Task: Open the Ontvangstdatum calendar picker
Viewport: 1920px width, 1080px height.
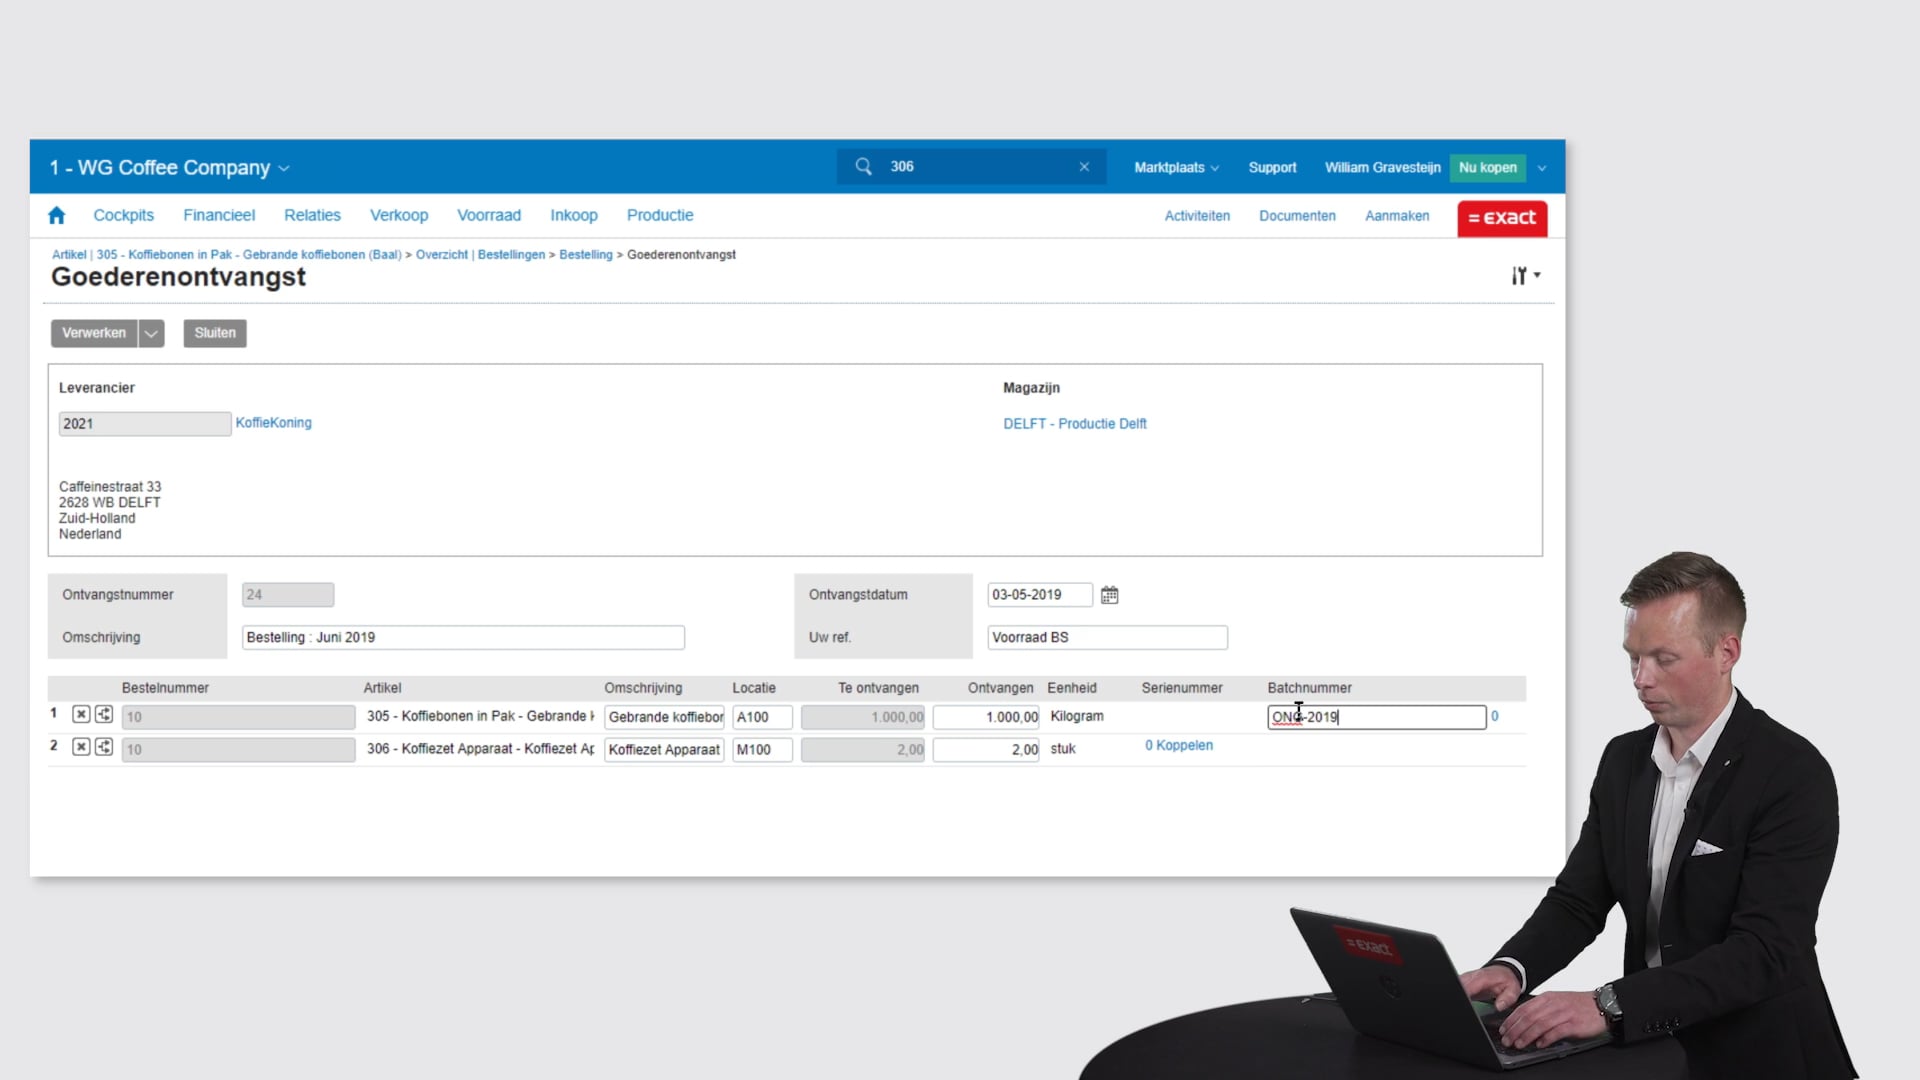Action: click(x=1109, y=595)
